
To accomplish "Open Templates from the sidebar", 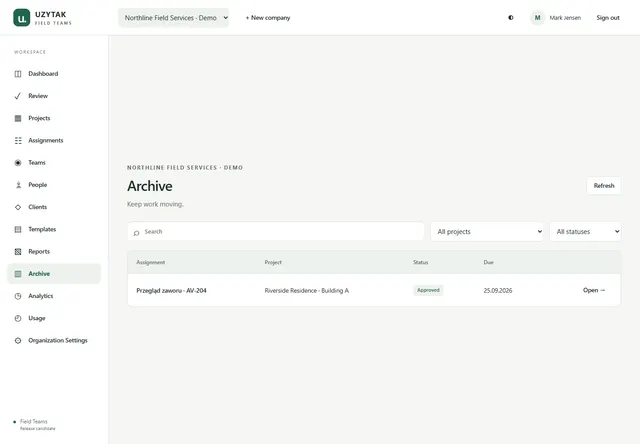I will [54, 229].
